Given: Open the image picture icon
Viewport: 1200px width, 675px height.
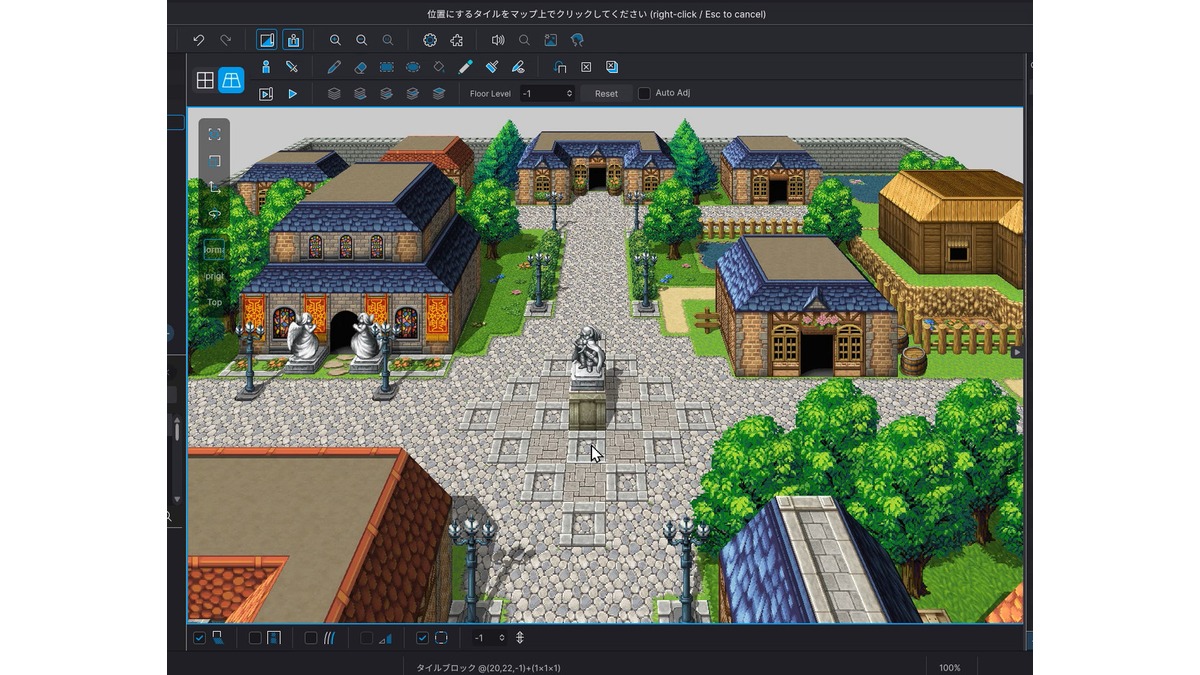Looking at the screenshot, I should point(551,40).
